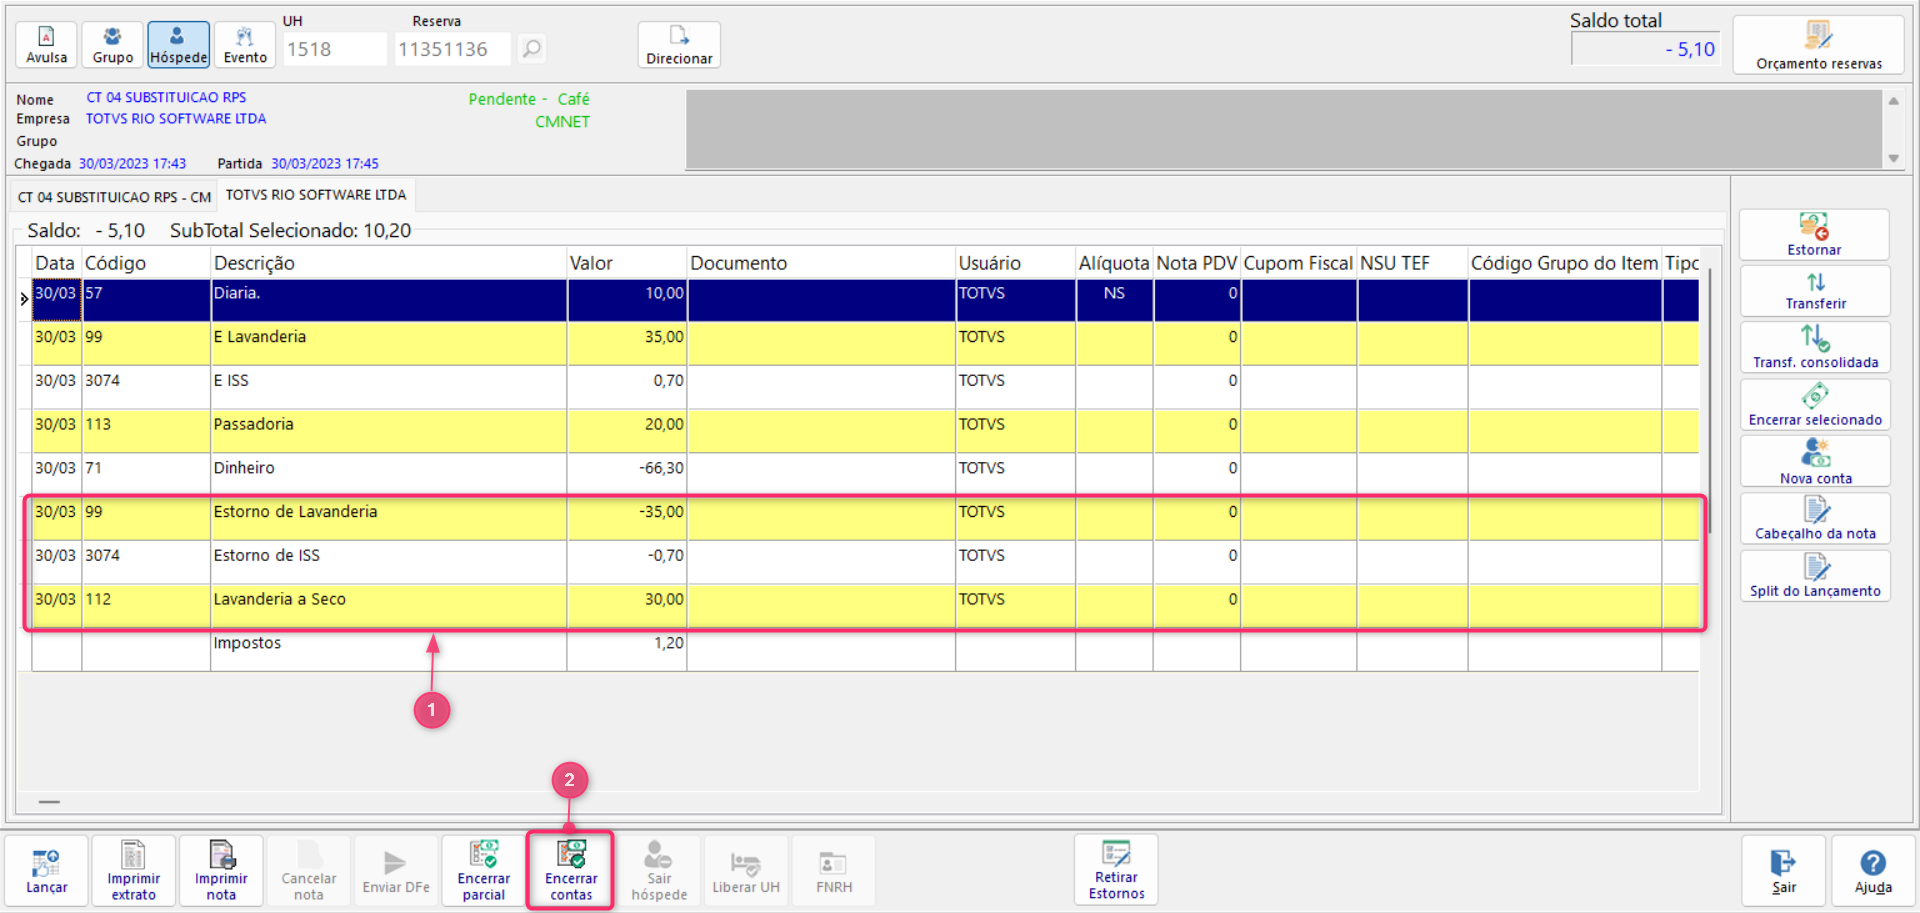Click the Usuário column header

1015,263
